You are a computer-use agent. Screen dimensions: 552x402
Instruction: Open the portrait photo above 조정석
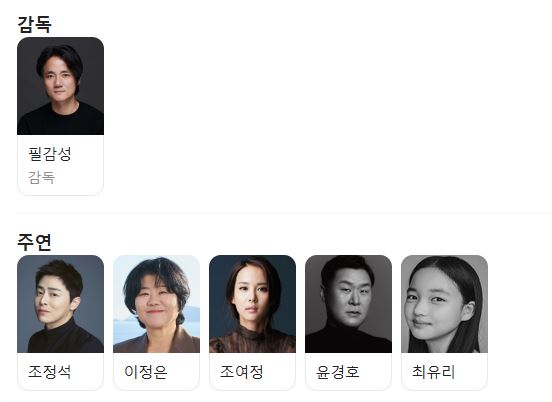[61, 304]
